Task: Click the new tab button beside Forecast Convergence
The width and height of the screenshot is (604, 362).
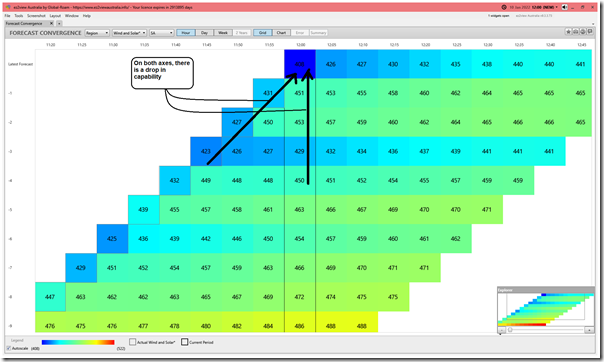Action: (x=59, y=23)
